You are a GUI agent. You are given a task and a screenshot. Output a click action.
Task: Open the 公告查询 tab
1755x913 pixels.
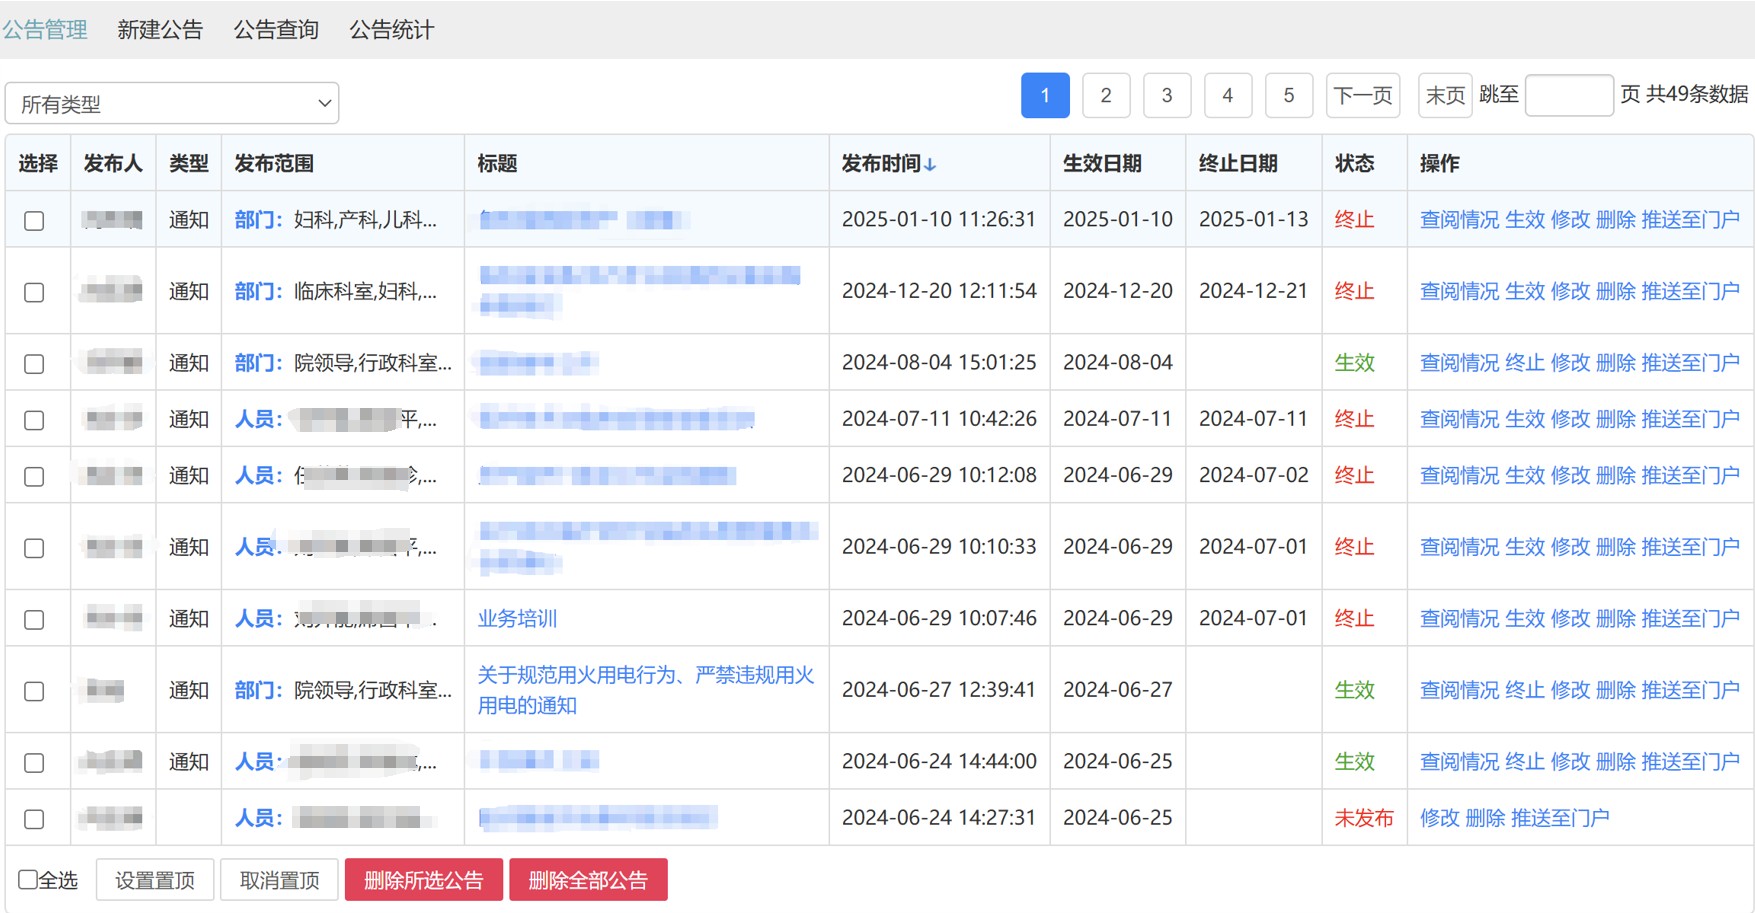pyautogui.click(x=276, y=30)
